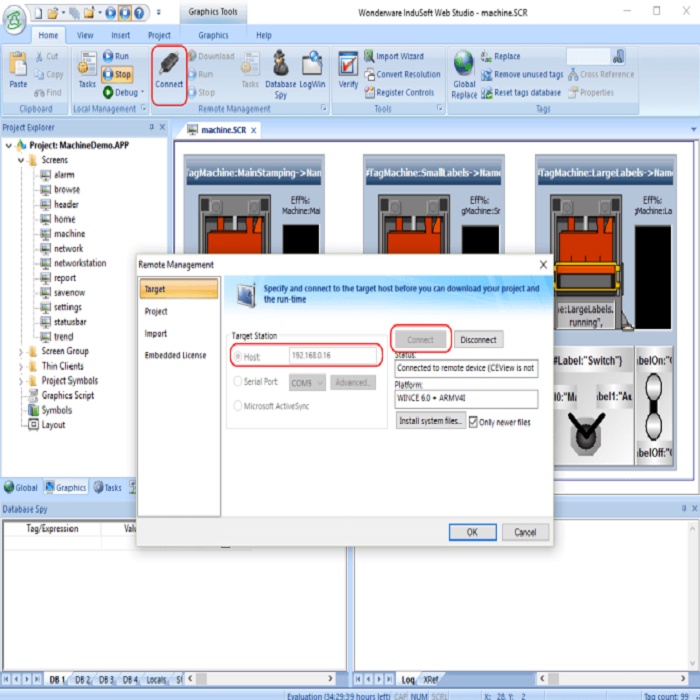Click the Find binoculars icon
This screenshot has width=700, height=700.
pos(39,93)
